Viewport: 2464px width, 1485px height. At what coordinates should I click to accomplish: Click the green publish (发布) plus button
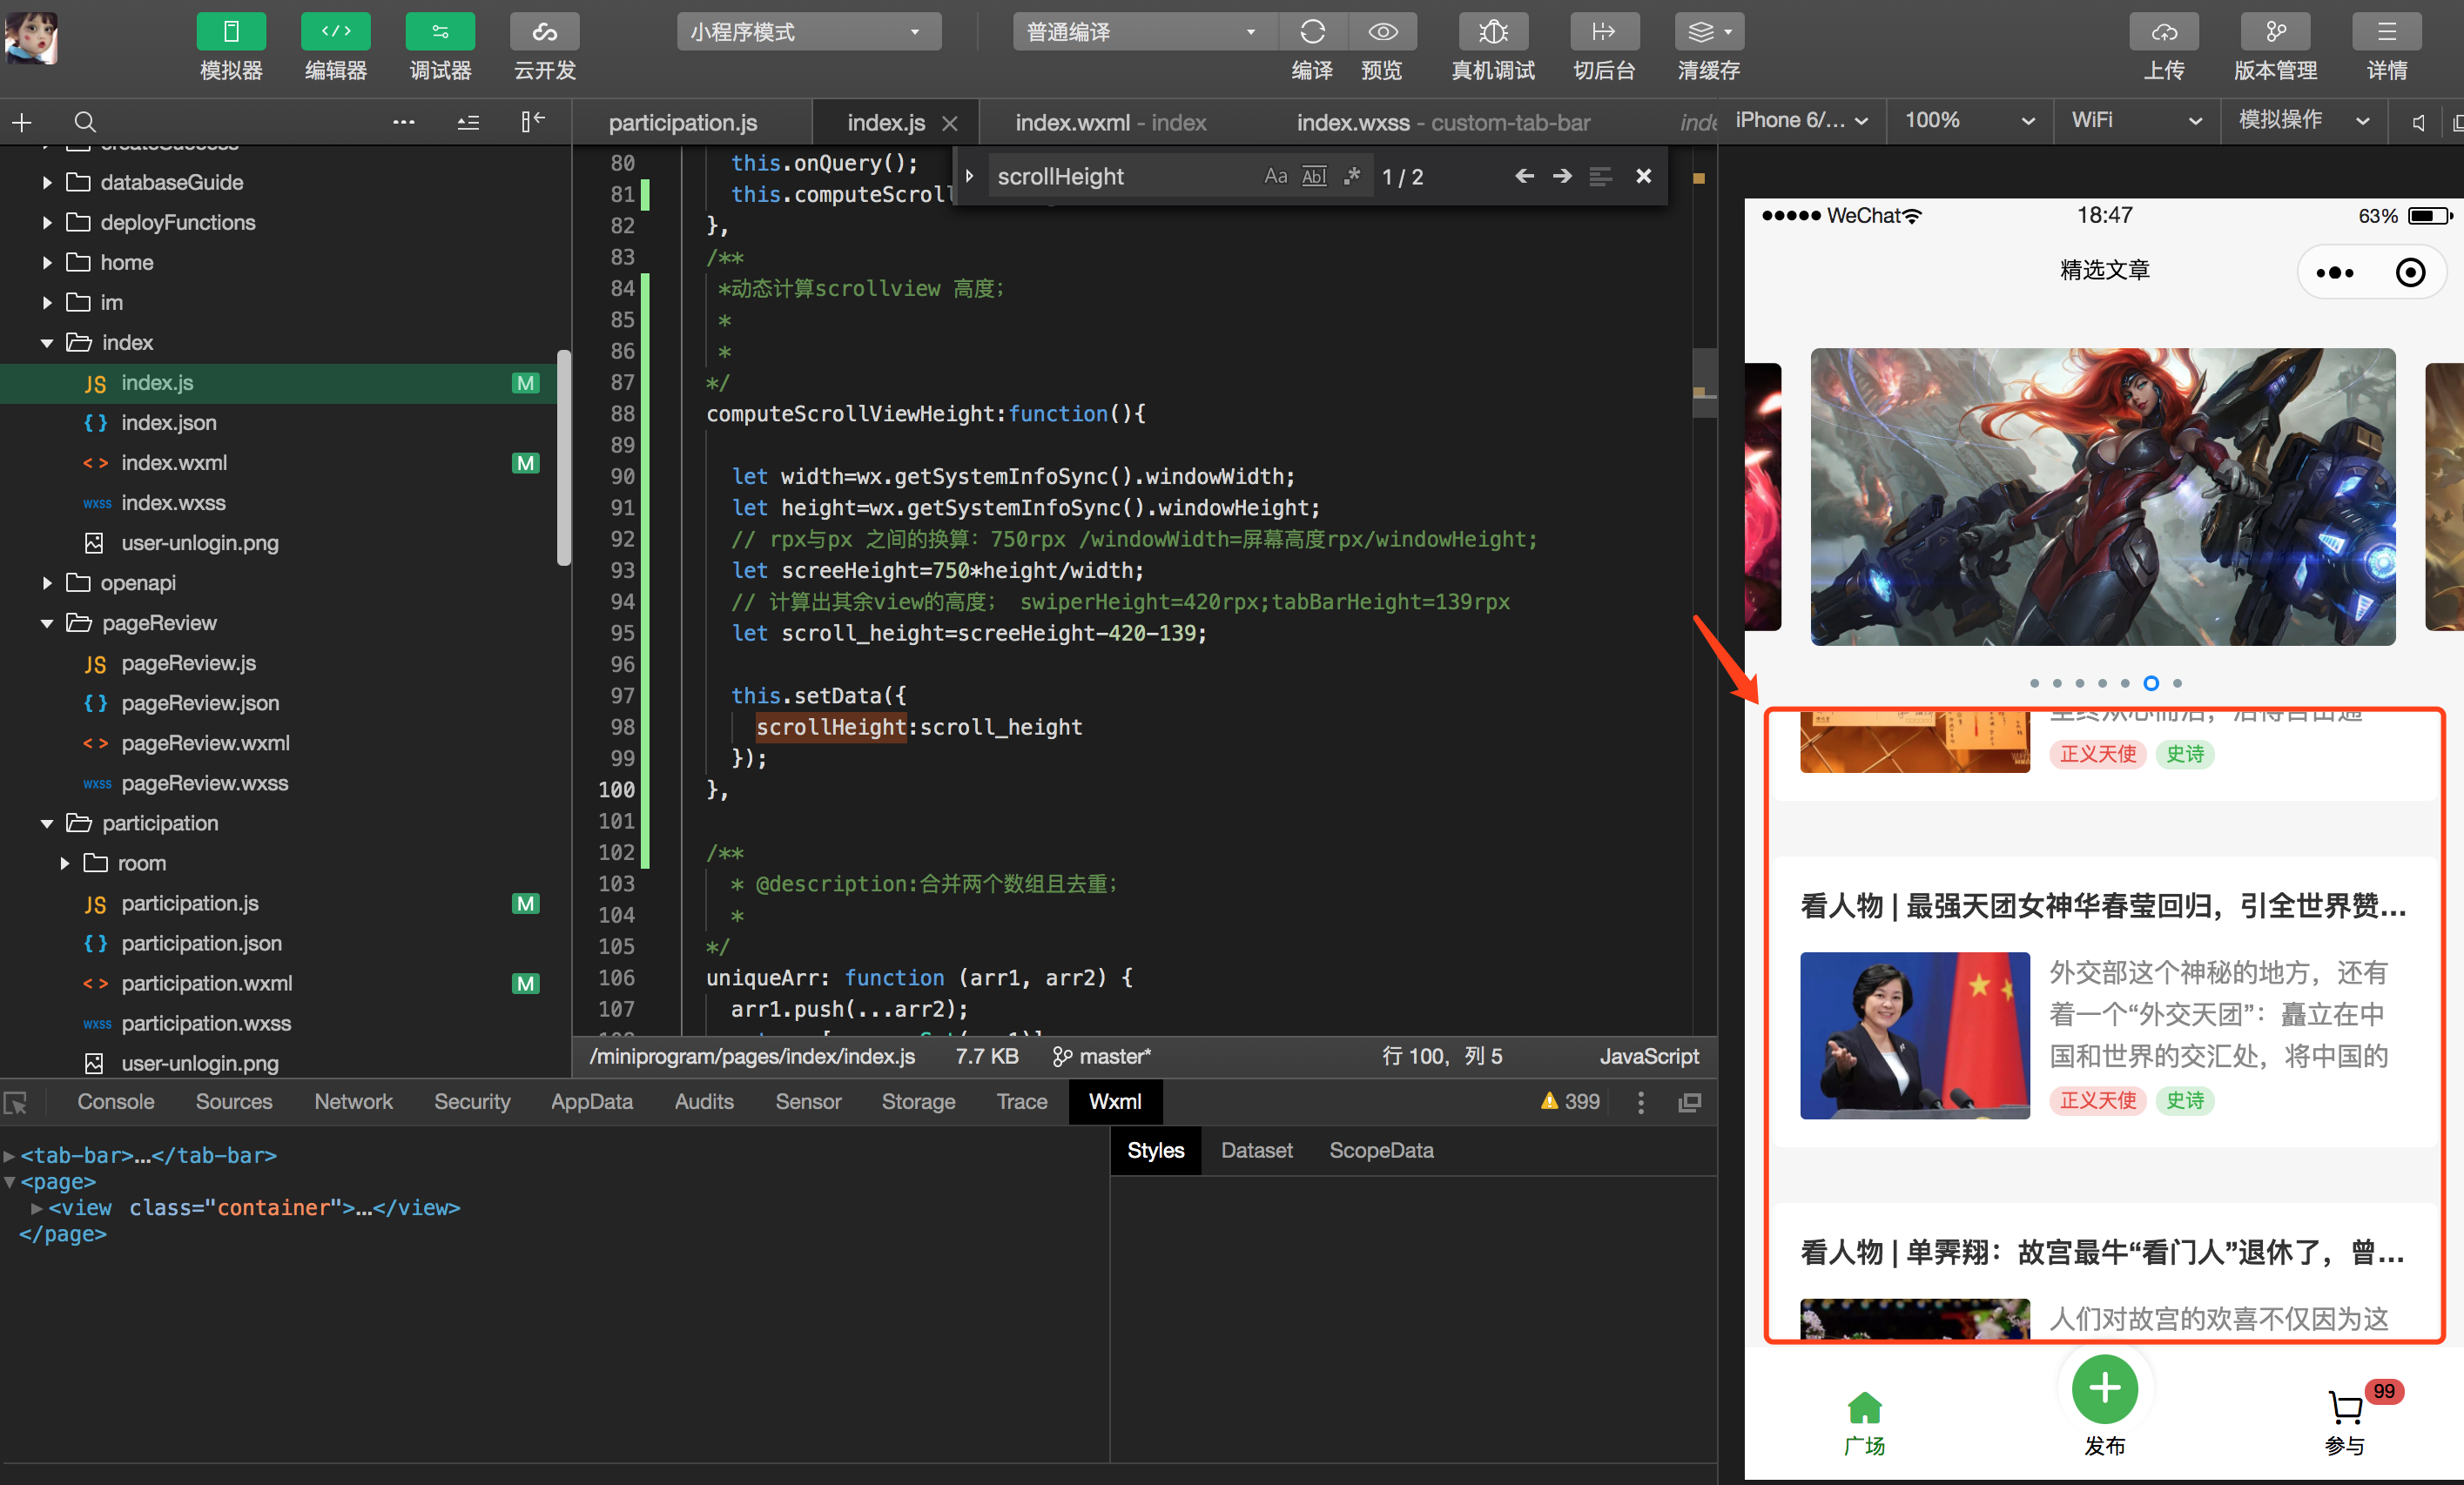2104,1388
